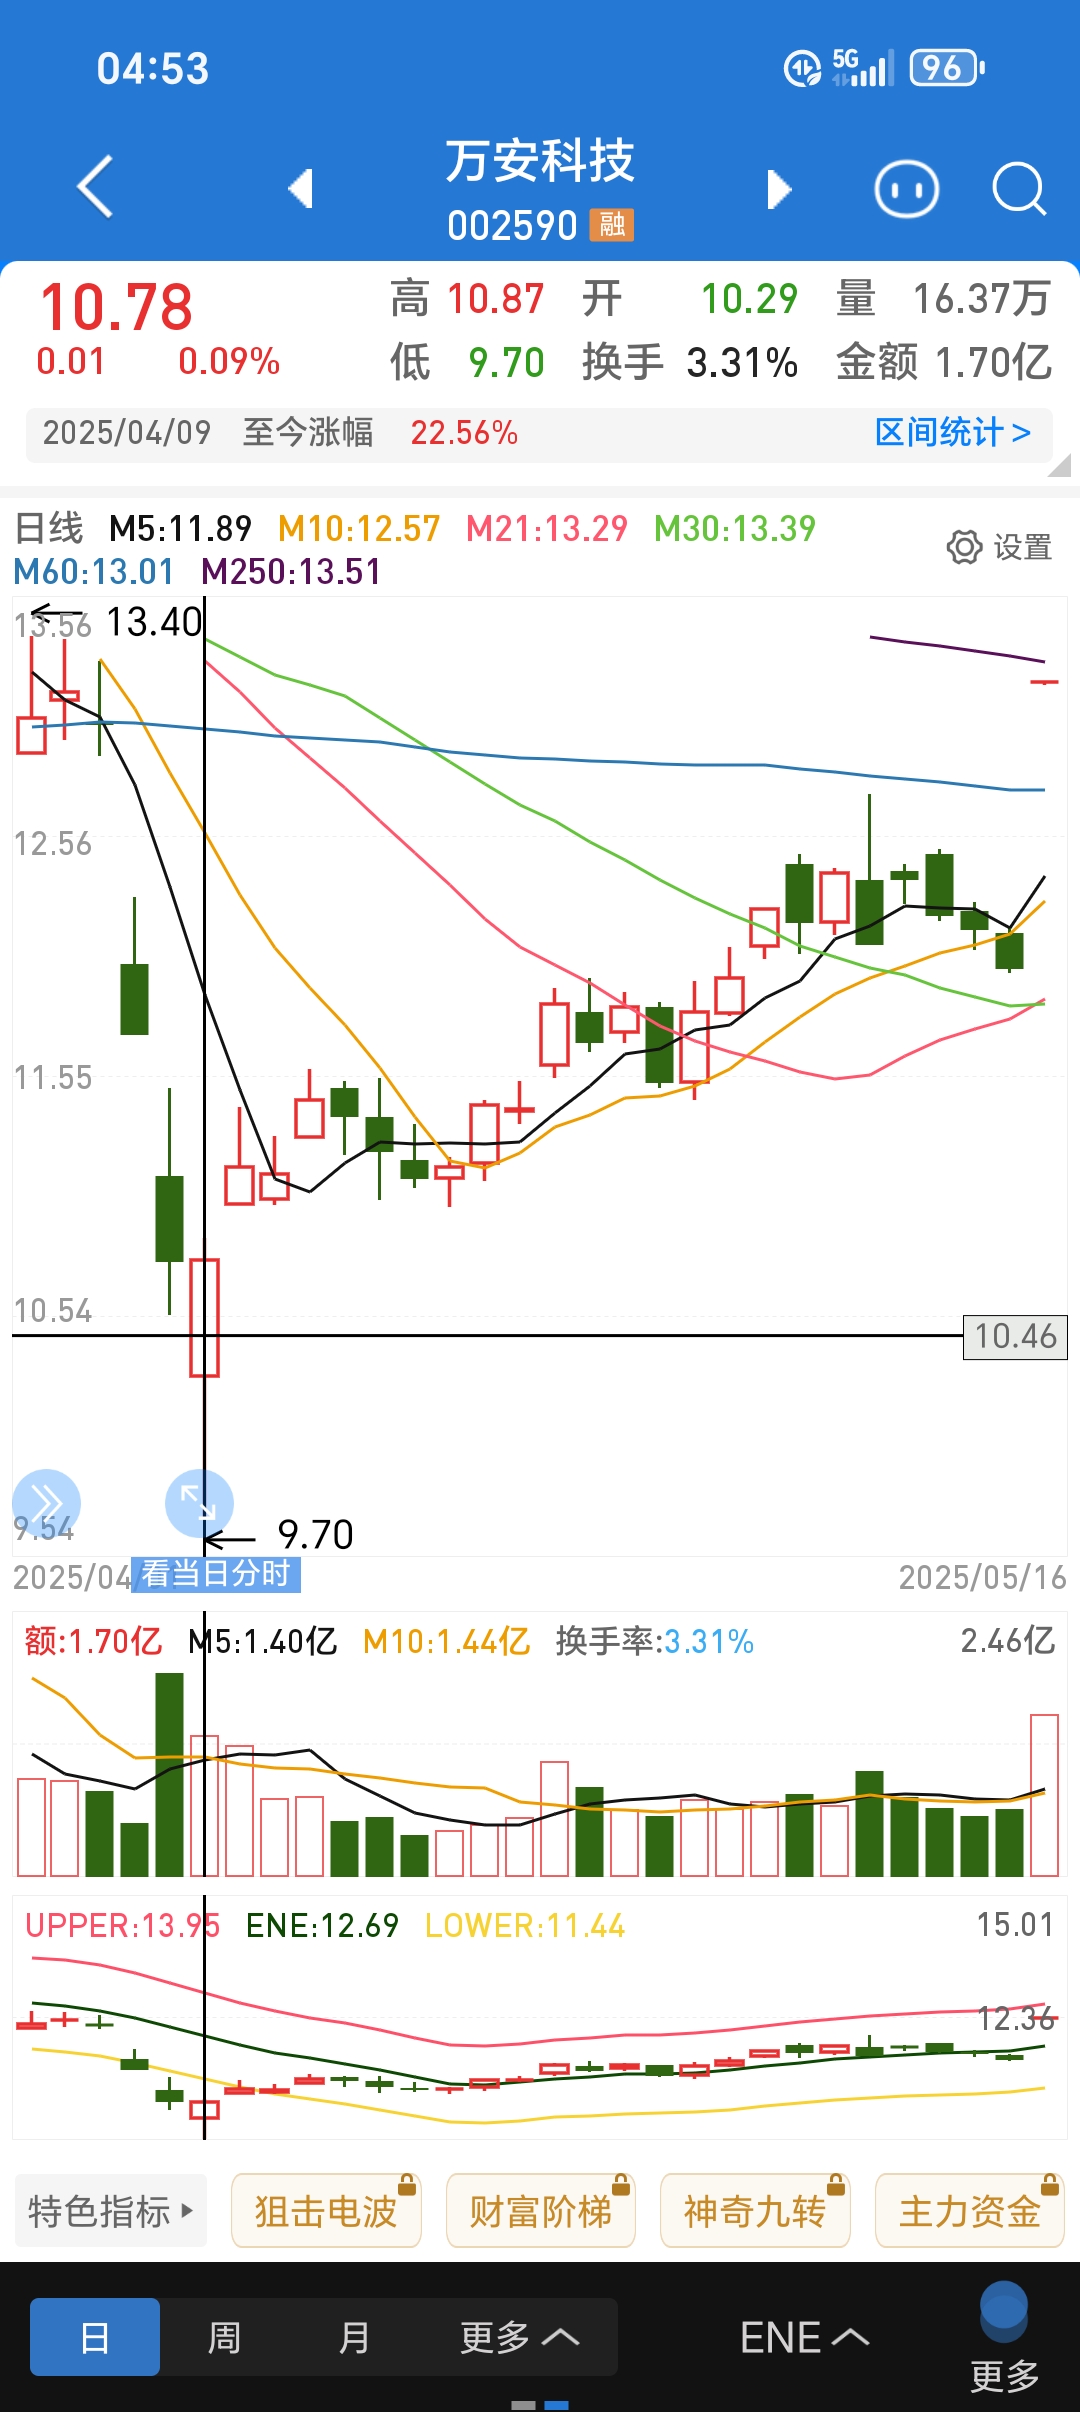Go to next stock with right triangle
Viewport: 1080px width, 2412px height.
pyautogui.click(x=778, y=189)
